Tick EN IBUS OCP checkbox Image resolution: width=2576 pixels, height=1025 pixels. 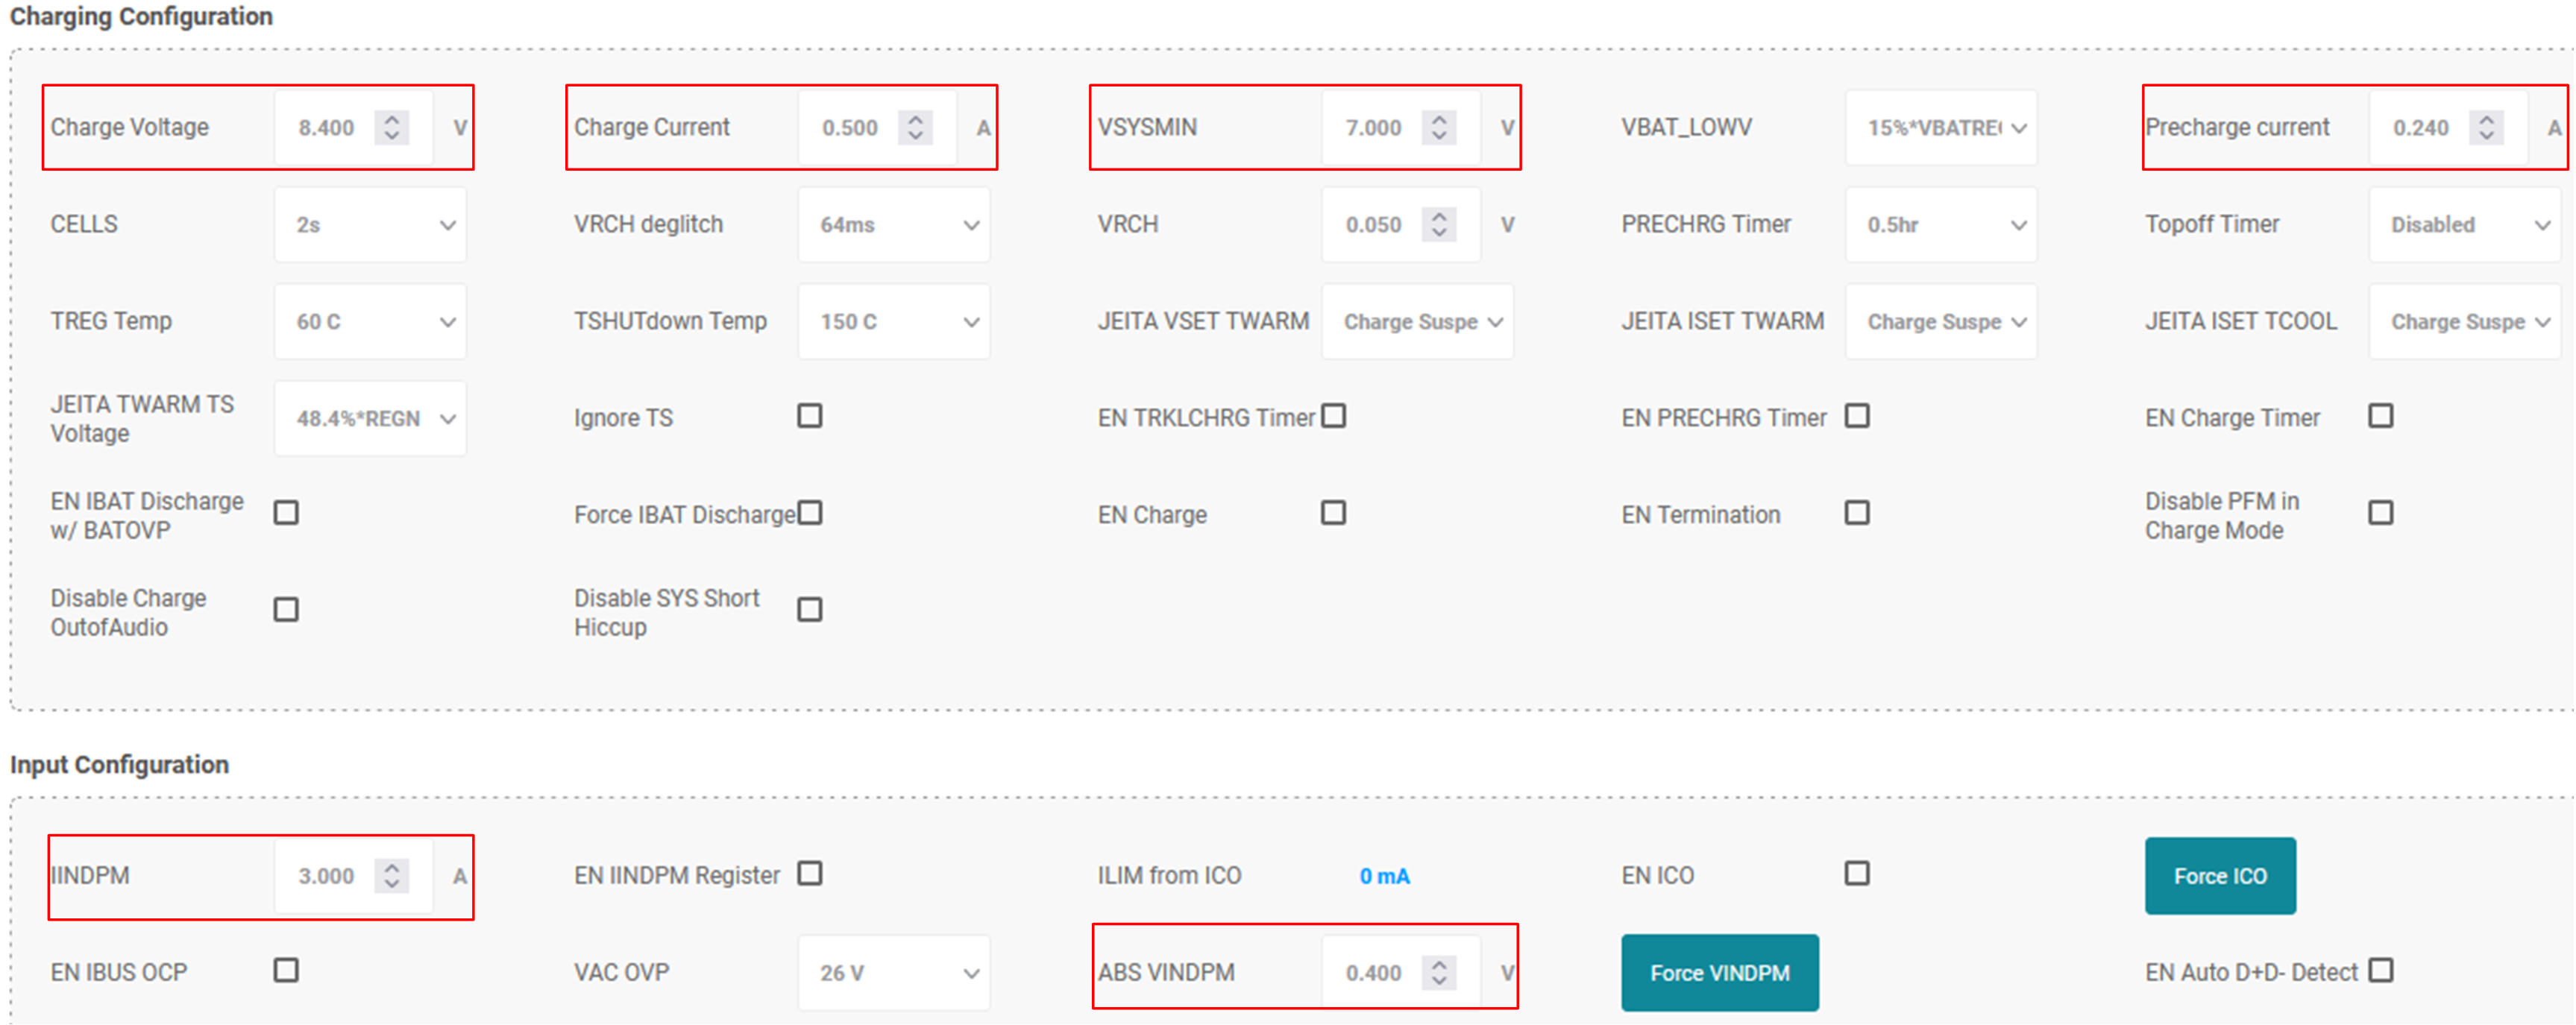[x=286, y=970]
